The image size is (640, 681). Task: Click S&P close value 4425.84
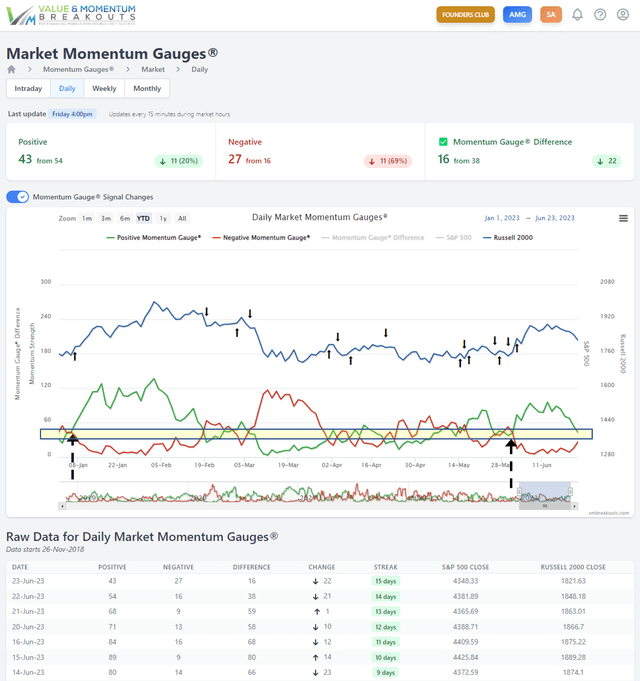point(465,657)
